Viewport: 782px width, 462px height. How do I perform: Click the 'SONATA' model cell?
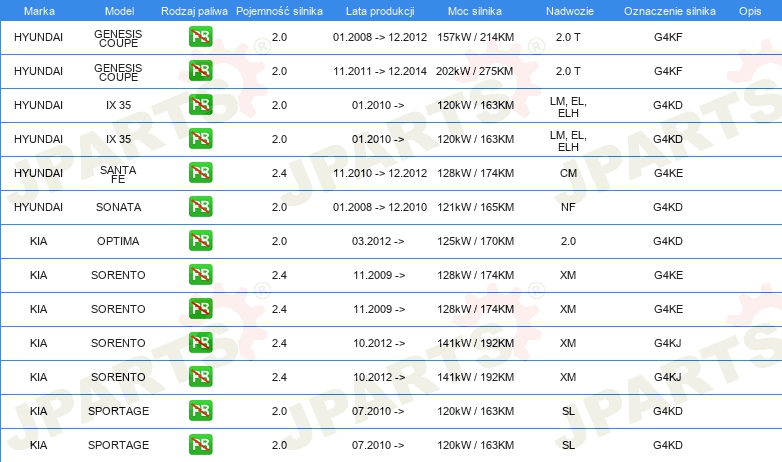pyautogui.click(x=119, y=207)
